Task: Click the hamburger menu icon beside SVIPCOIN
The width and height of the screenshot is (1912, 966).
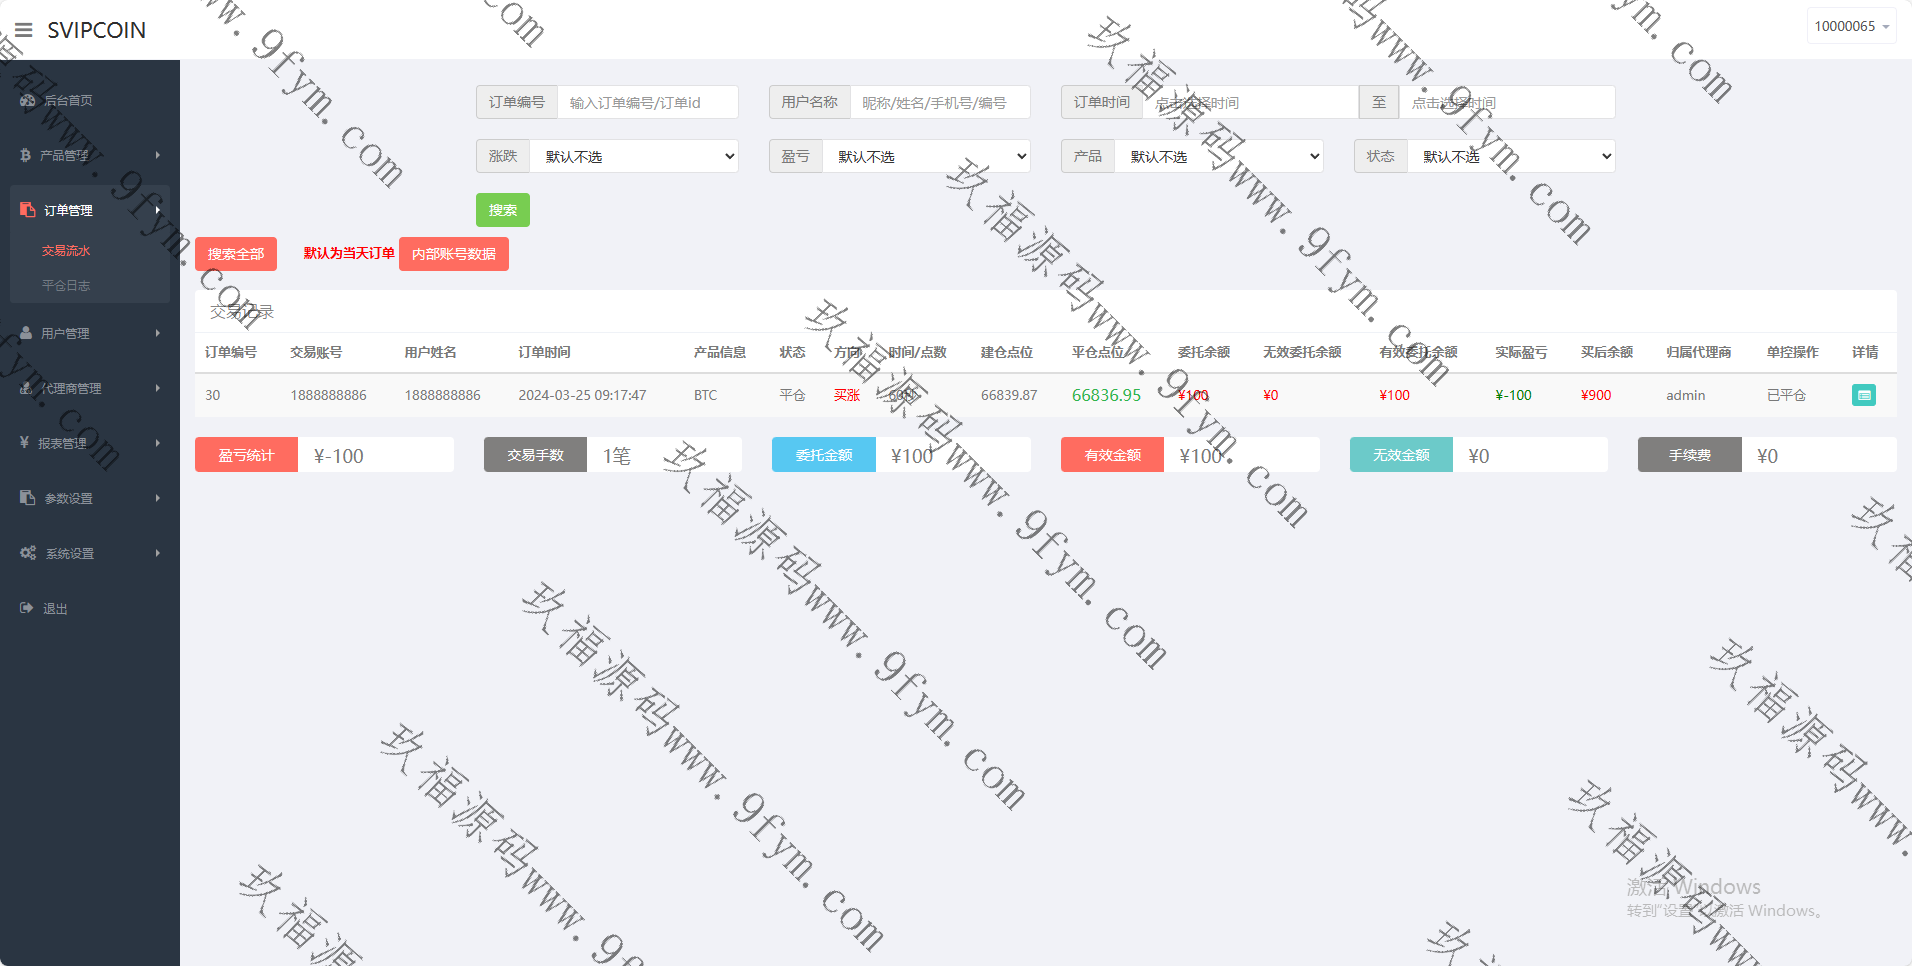Action: (23, 30)
